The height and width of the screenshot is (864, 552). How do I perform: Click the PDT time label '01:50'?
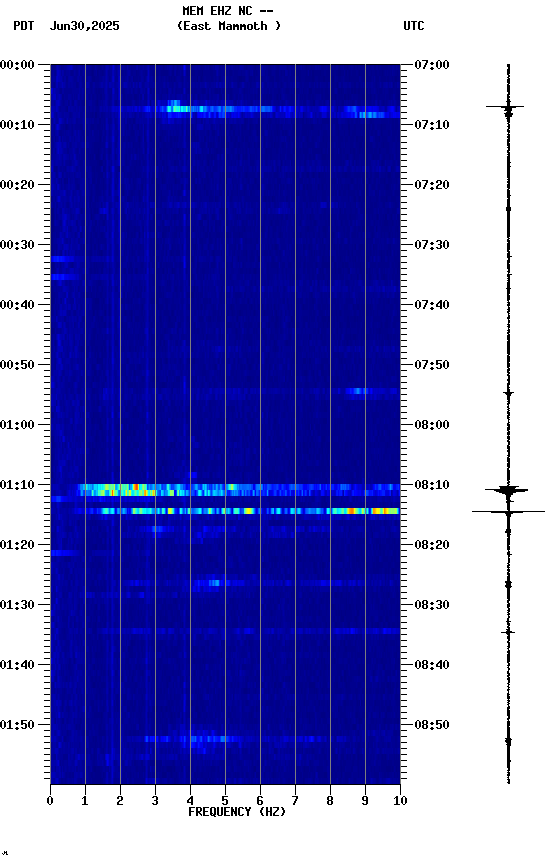click(17, 726)
